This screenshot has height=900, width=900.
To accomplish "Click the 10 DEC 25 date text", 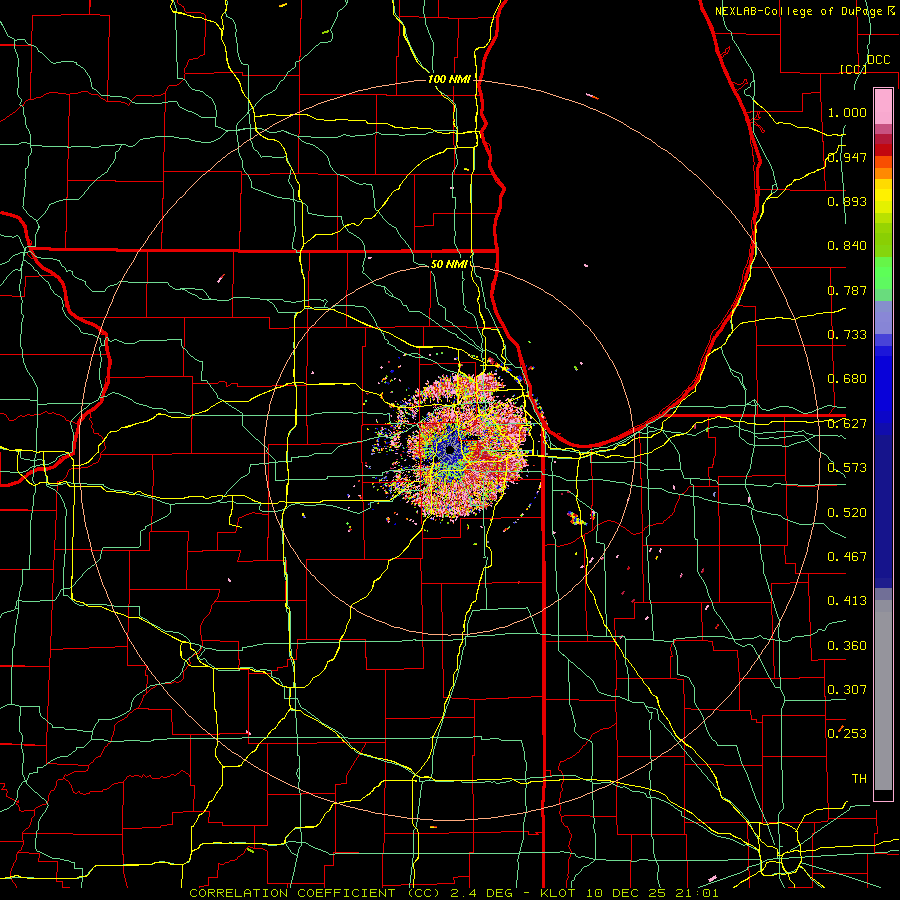I will coord(624,893).
